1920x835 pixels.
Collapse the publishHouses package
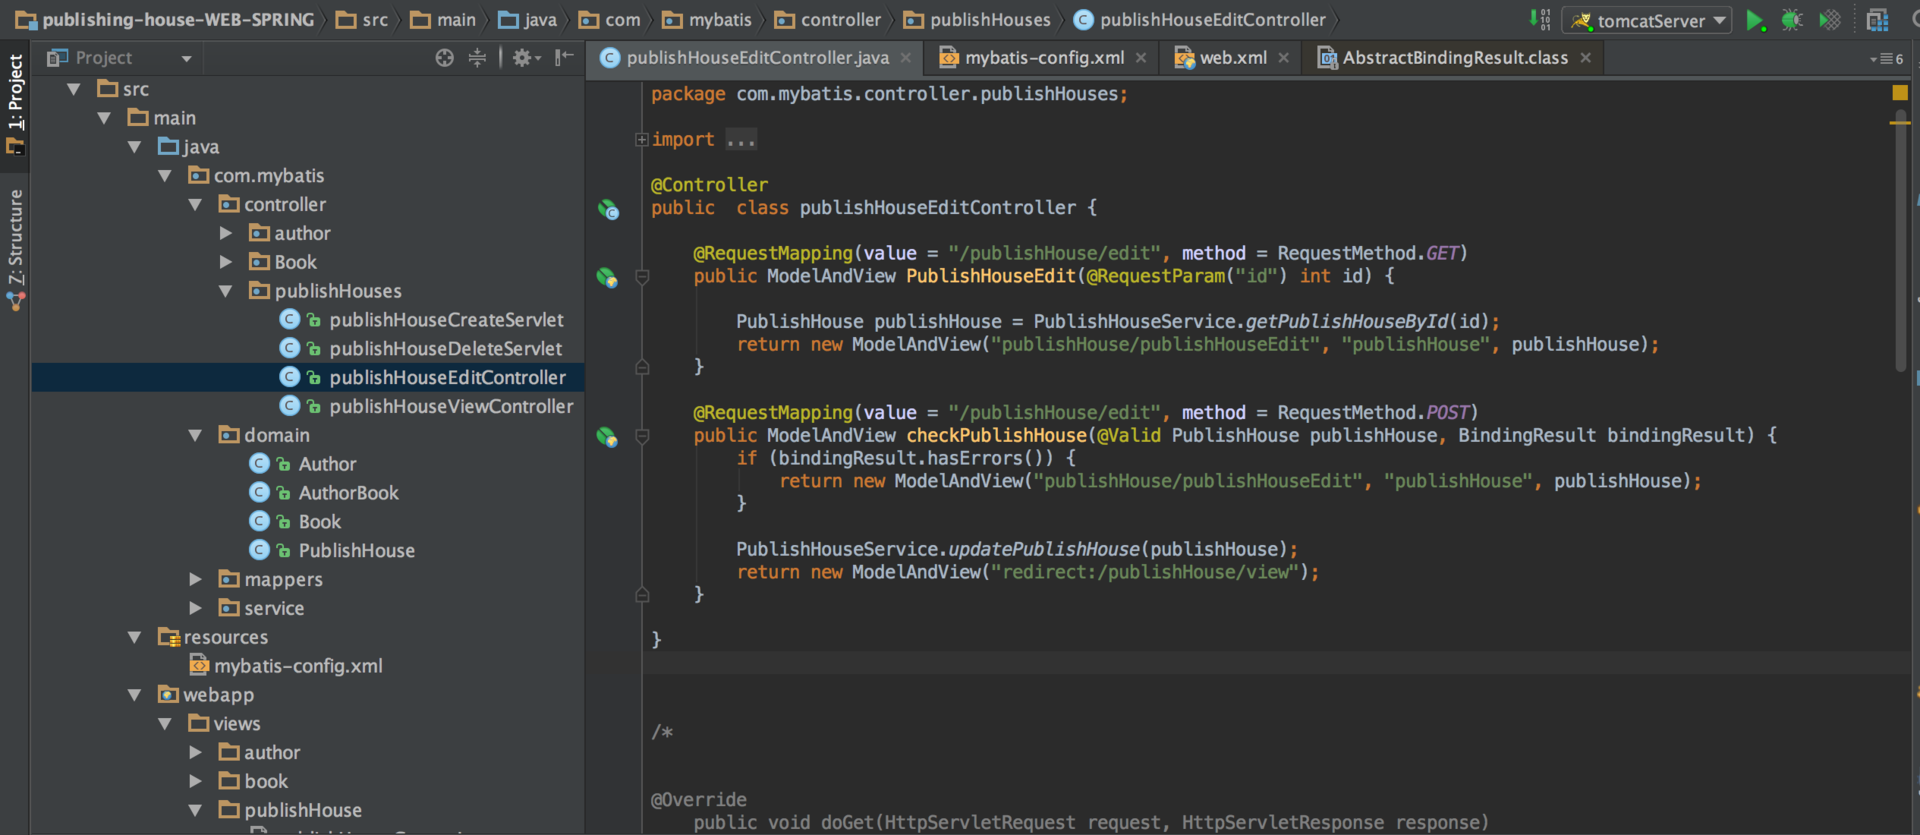pos(226,291)
